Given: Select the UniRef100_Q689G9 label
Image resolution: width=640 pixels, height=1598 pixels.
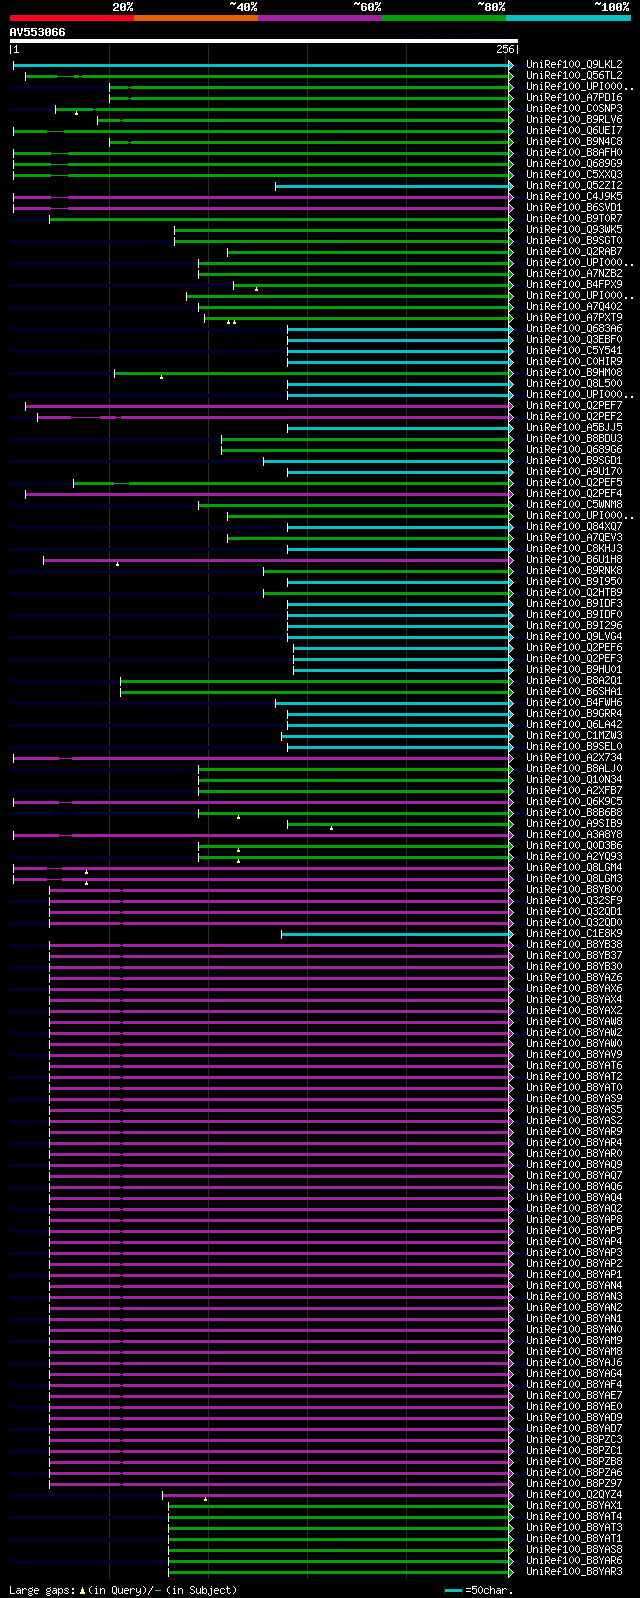Looking at the screenshot, I should point(574,163).
